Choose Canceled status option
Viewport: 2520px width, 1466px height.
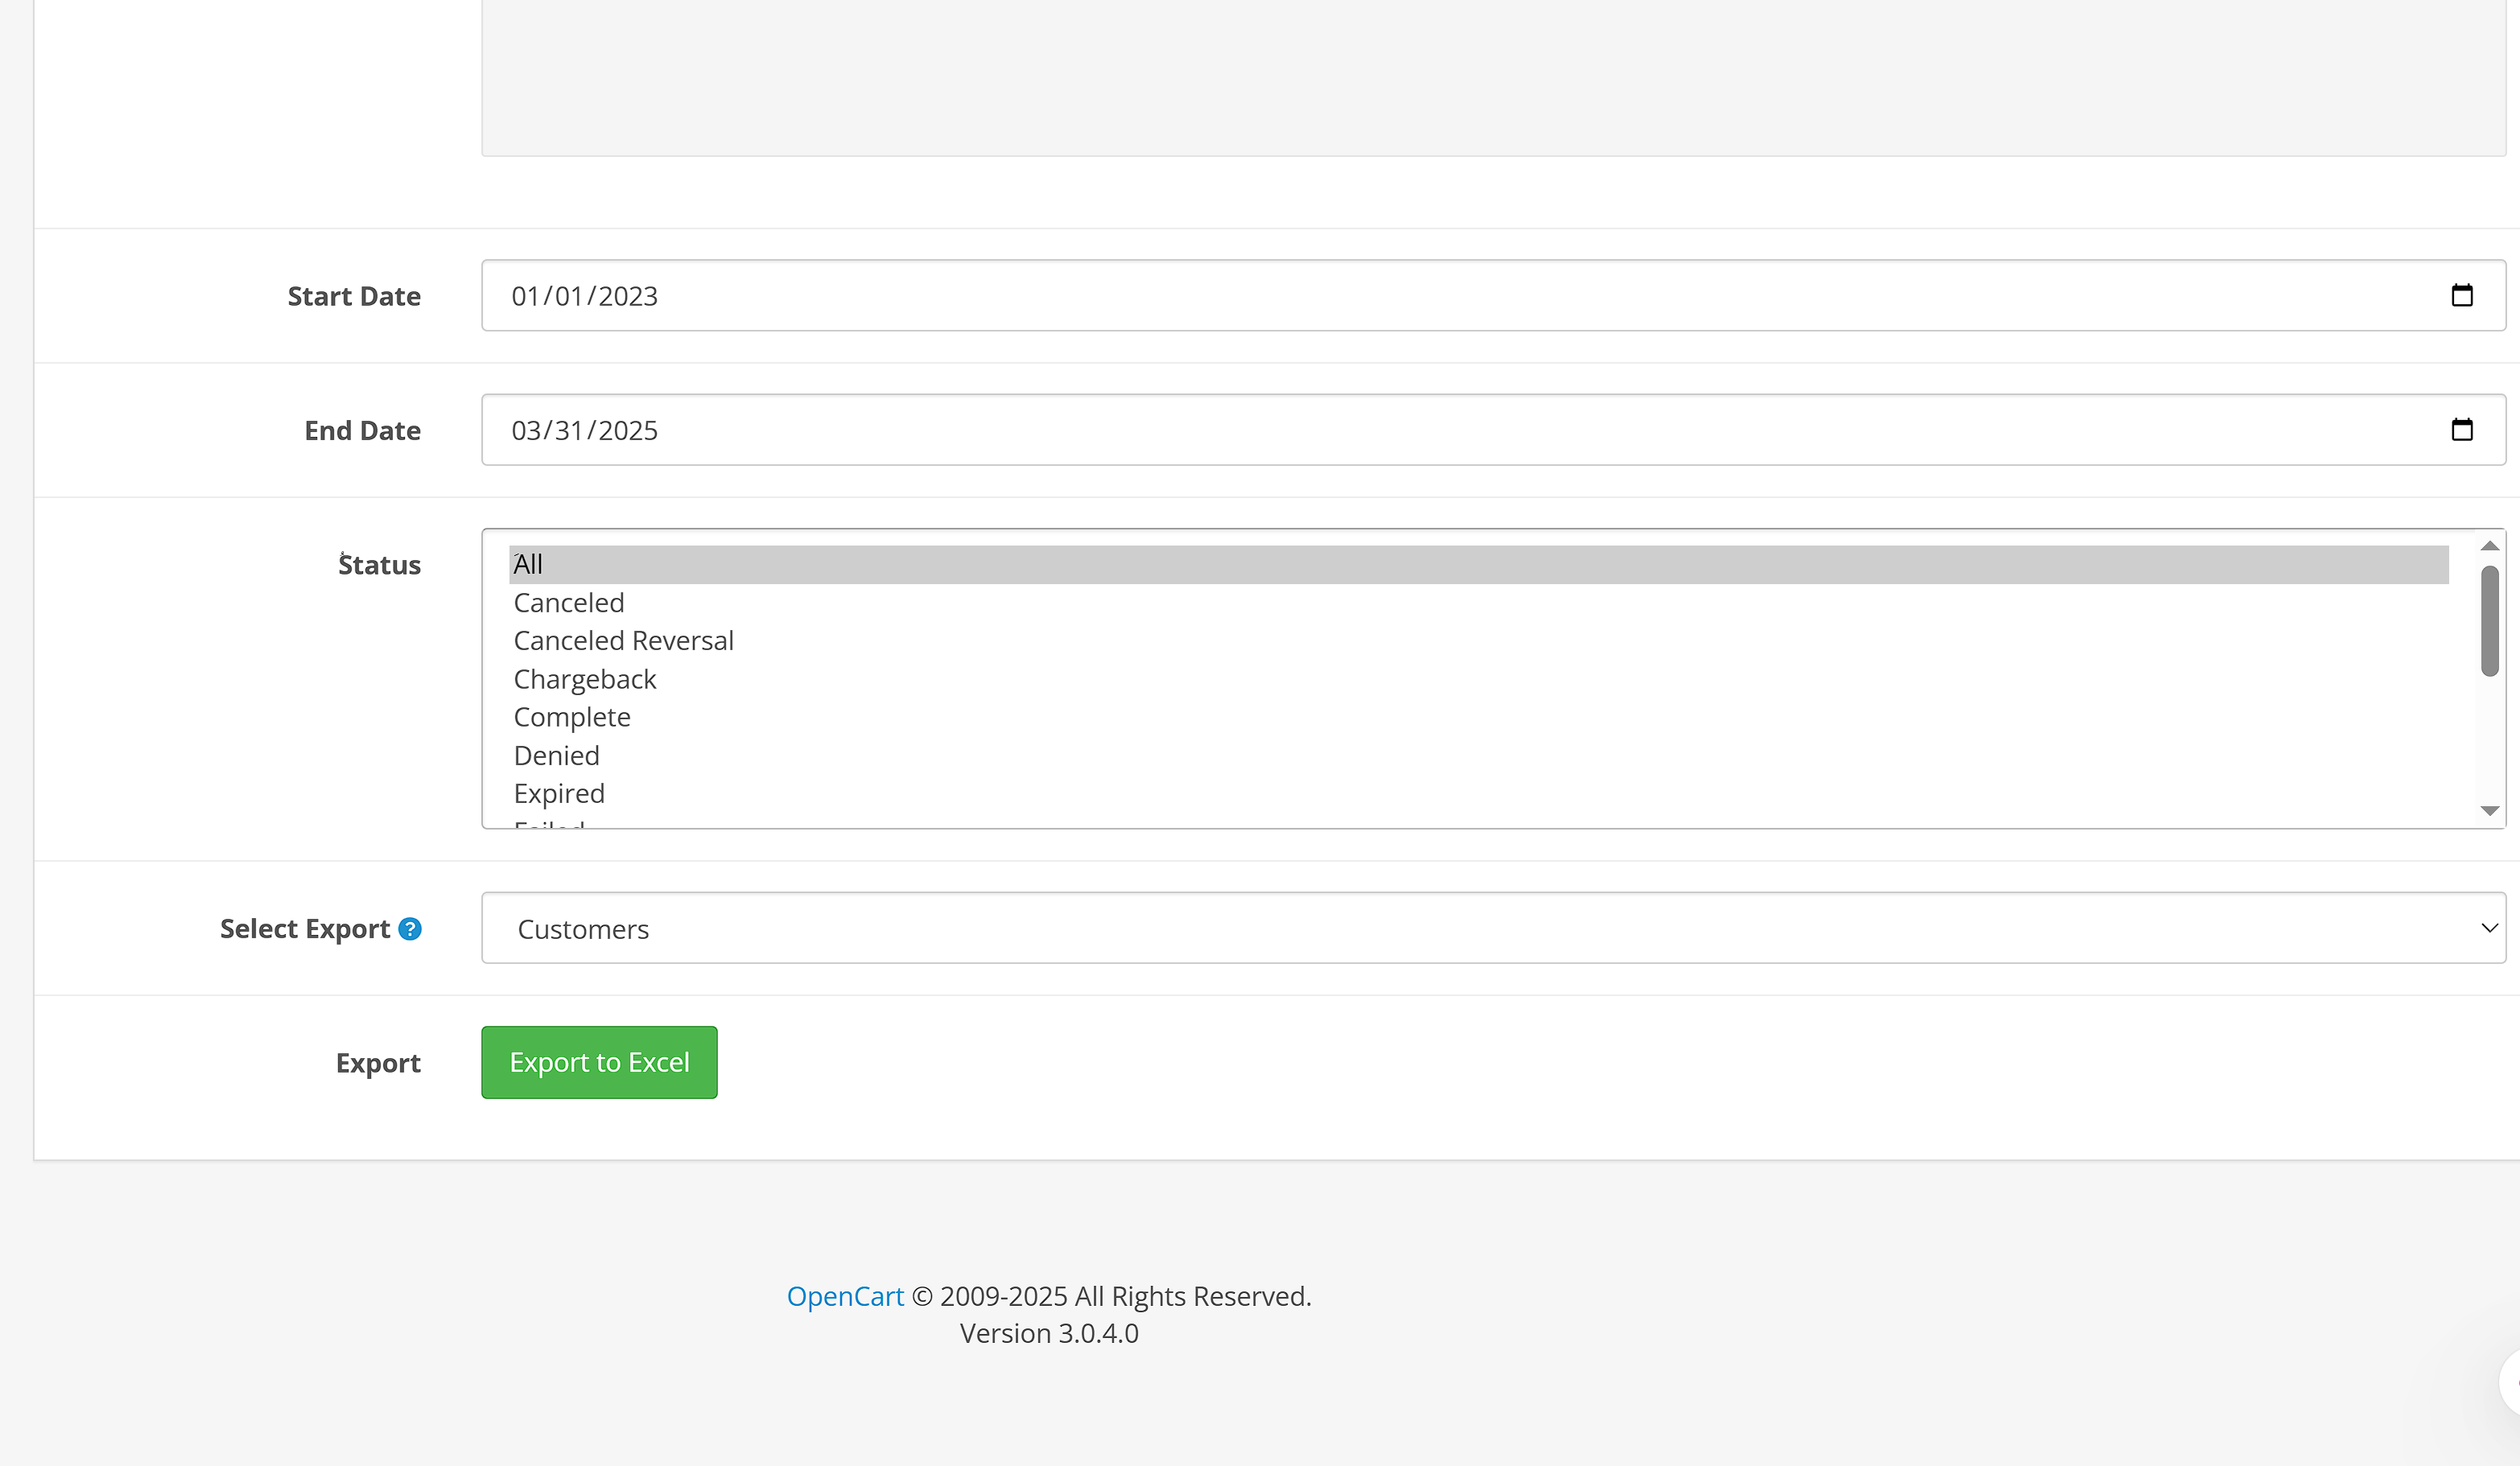point(568,602)
